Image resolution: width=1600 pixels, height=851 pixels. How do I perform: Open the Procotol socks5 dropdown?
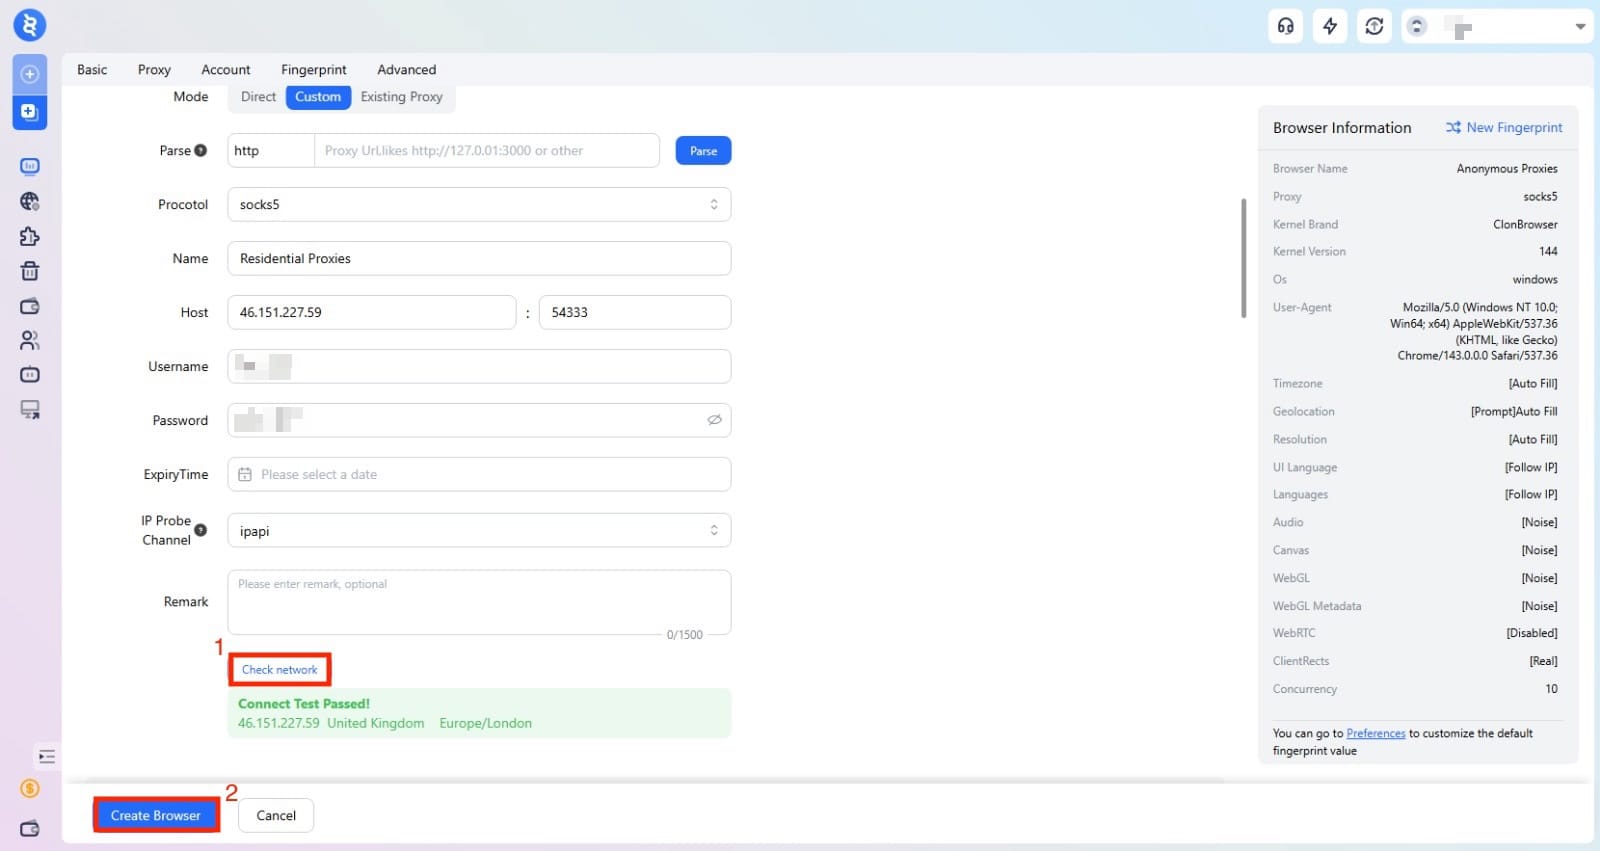click(479, 204)
